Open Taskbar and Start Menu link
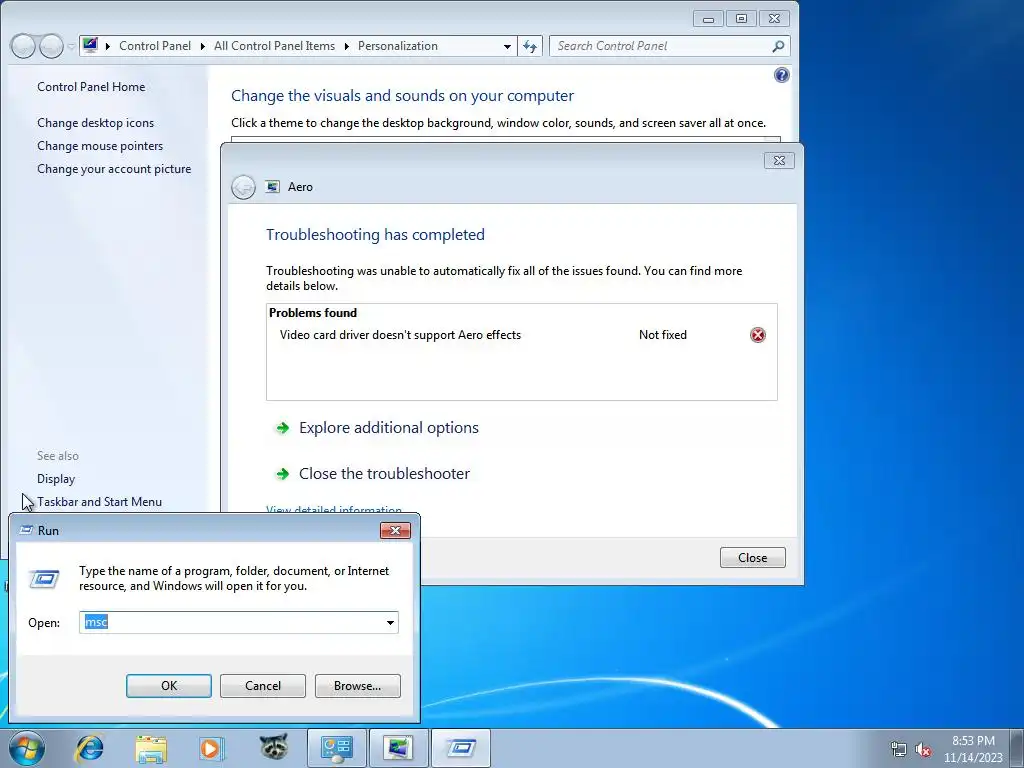Screen dimensions: 1024x768 coord(99,502)
